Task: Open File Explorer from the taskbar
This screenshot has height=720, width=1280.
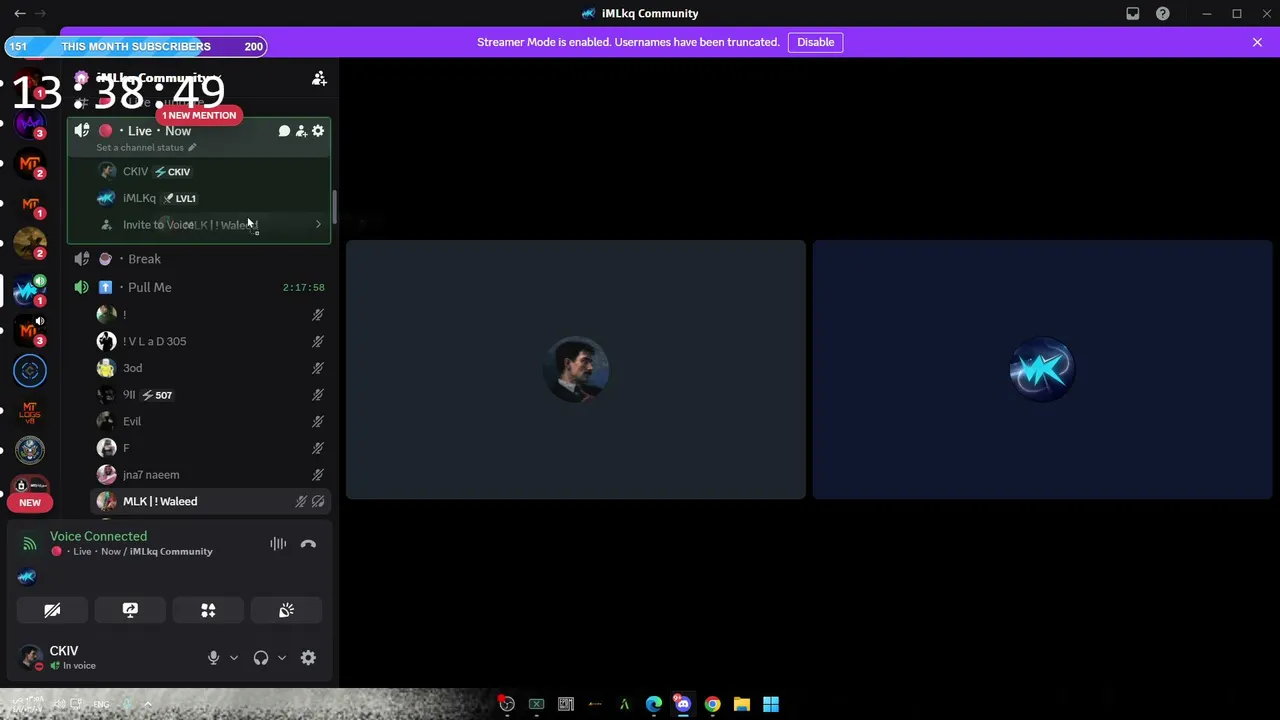Action: click(742, 704)
